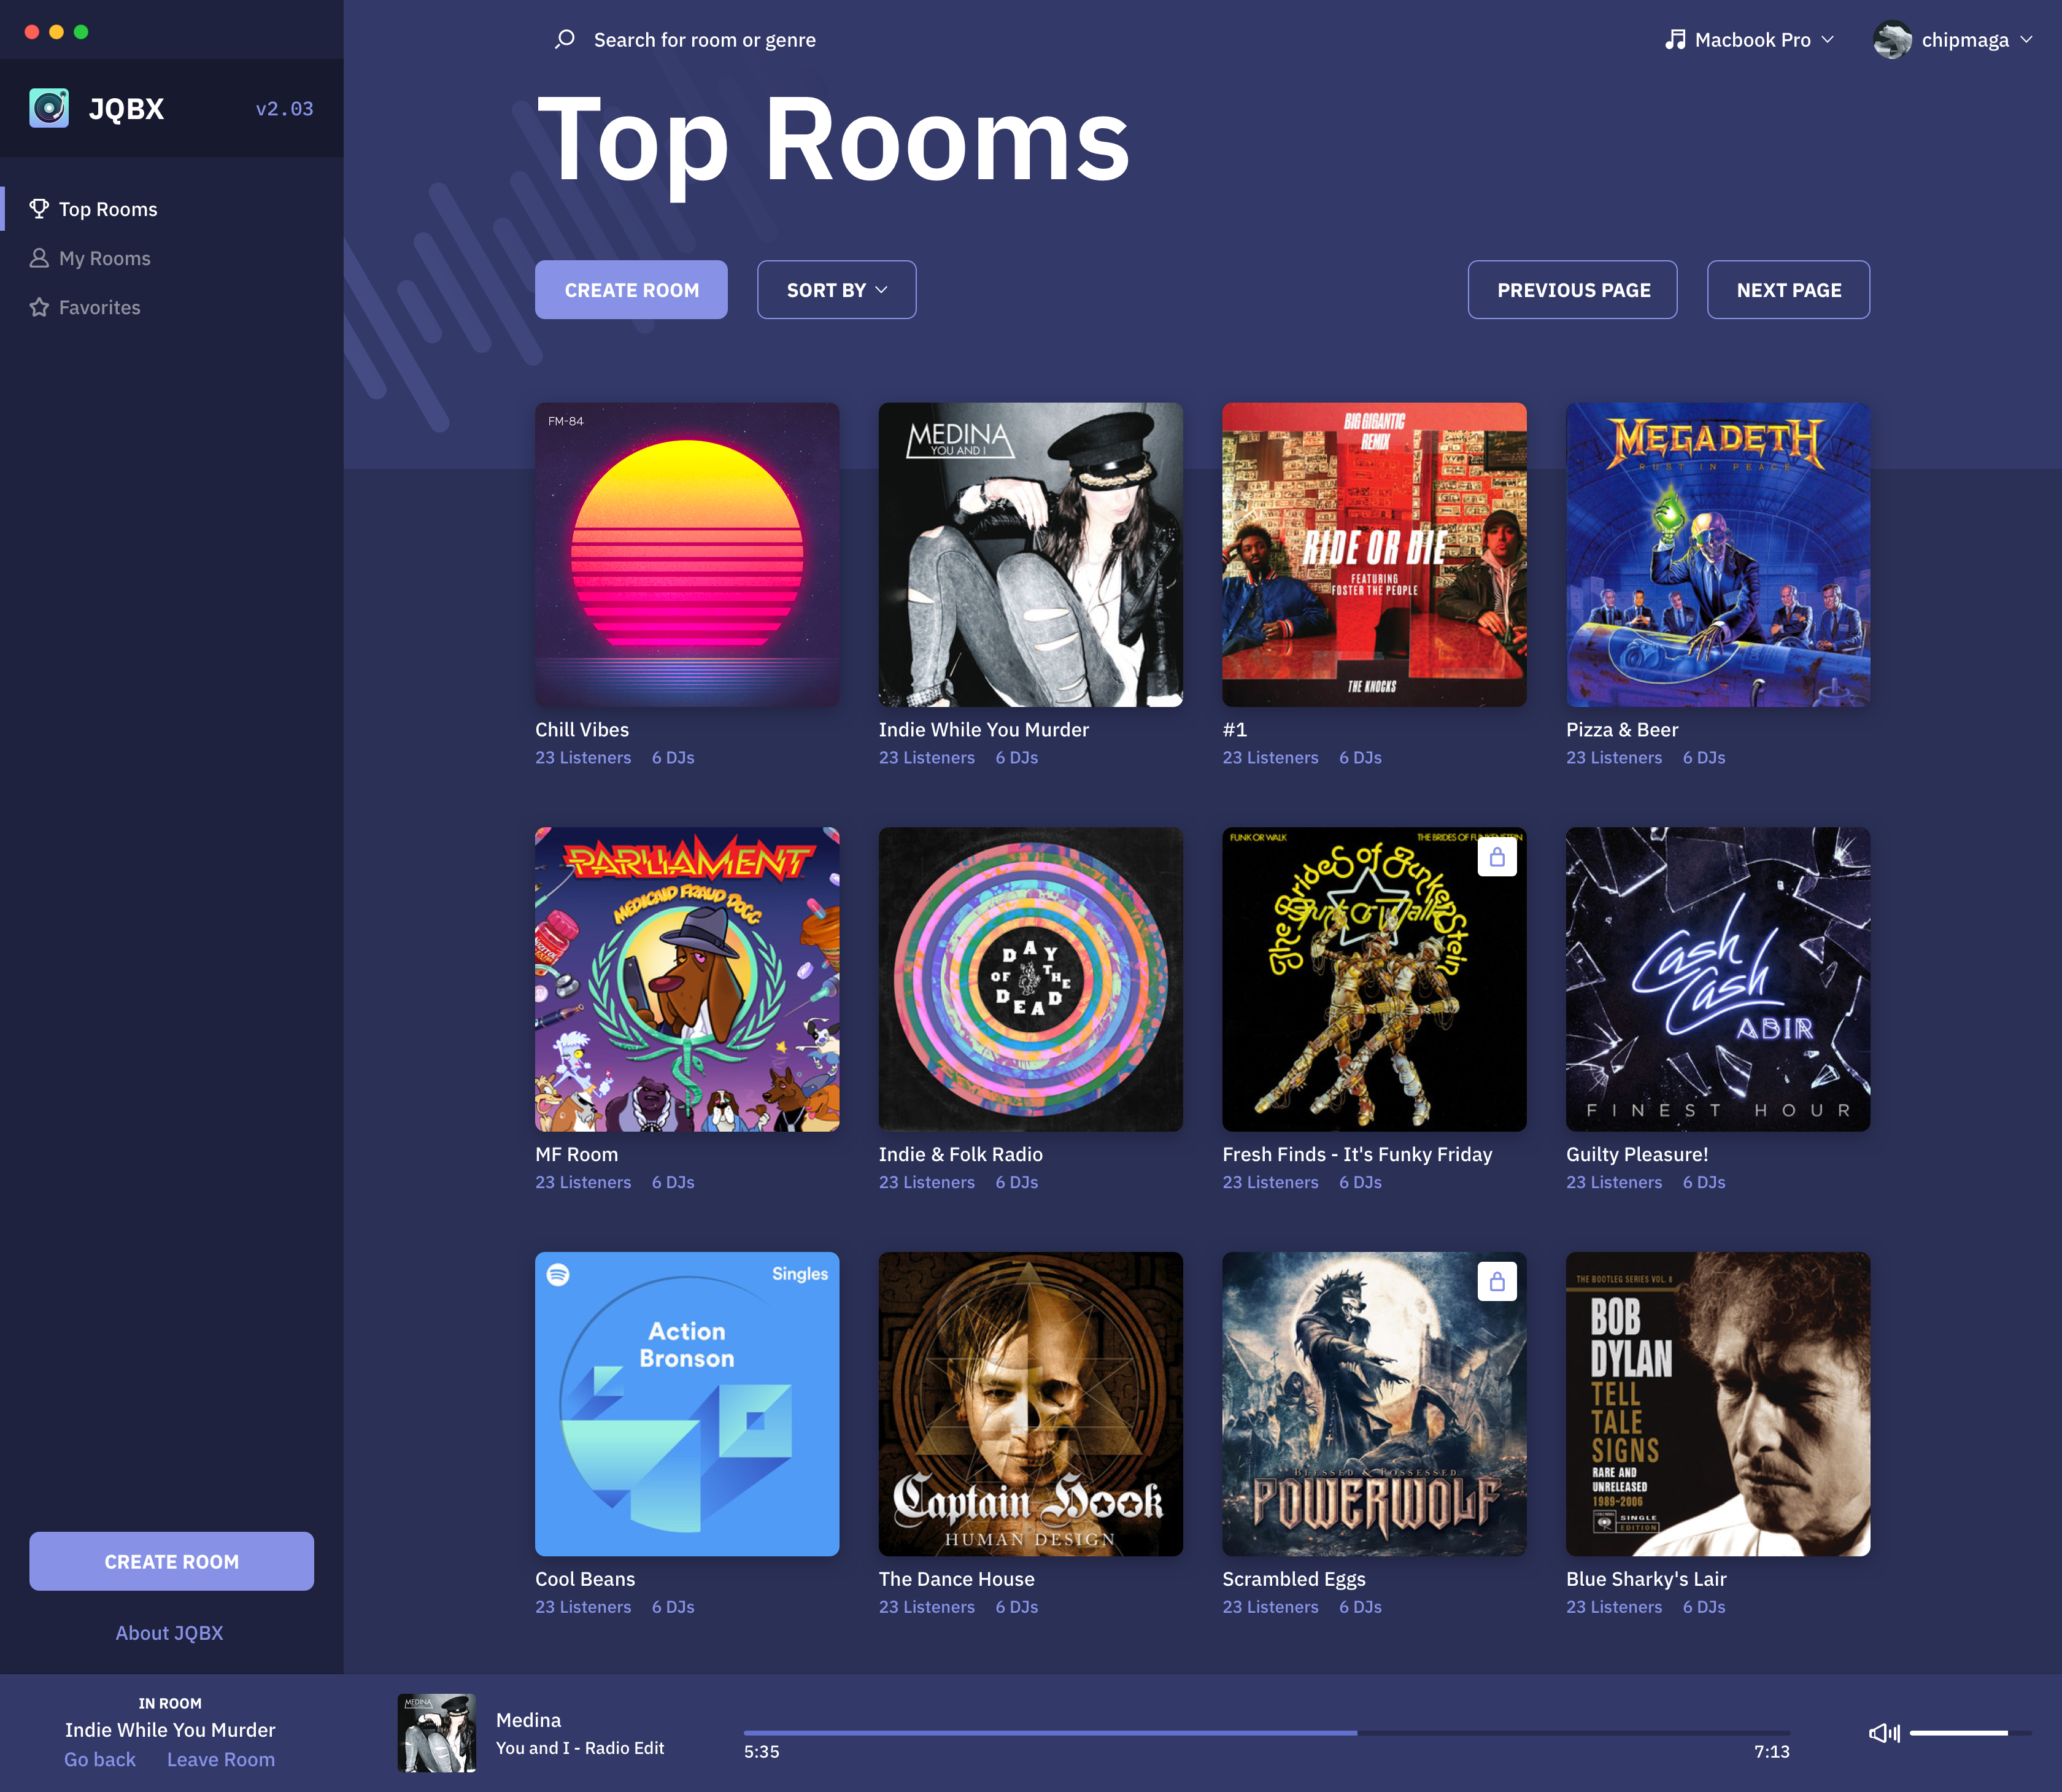2062x1792 pixels.
Task: Click '23 Listeners' under Chill Vibes
Action: point(583,758)
